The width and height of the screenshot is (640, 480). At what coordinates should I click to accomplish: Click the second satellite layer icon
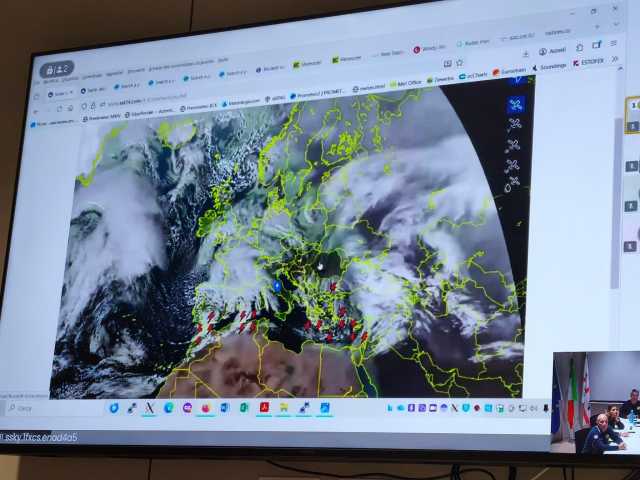[x=514, y=125]
